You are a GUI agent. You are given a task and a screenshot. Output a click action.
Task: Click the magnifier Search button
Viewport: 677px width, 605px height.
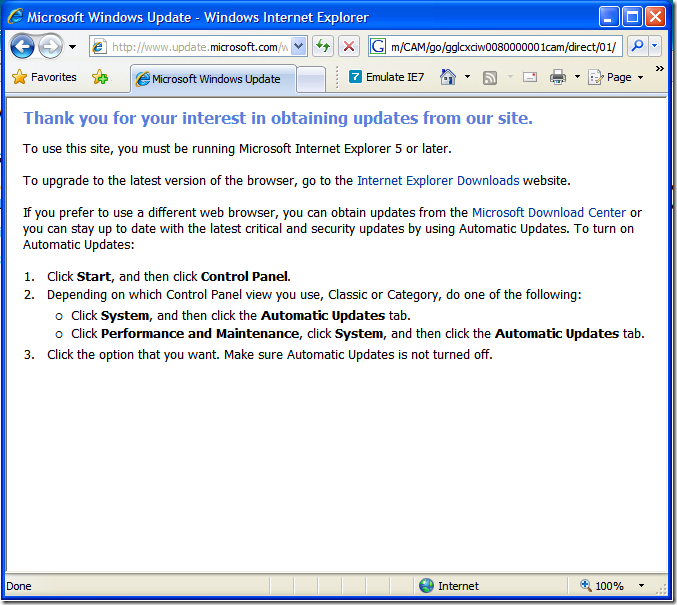pyautogui.click(x=637, y=46)
